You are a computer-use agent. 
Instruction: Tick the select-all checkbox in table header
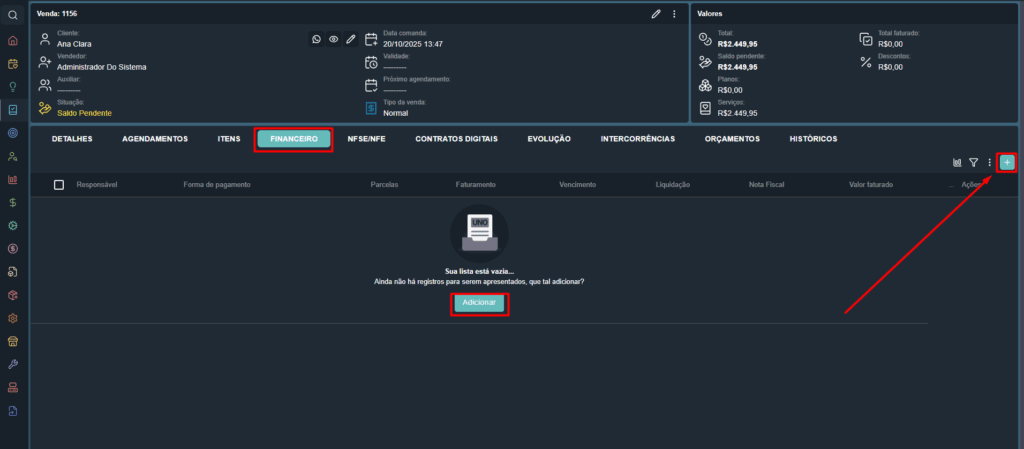[59, 185]
